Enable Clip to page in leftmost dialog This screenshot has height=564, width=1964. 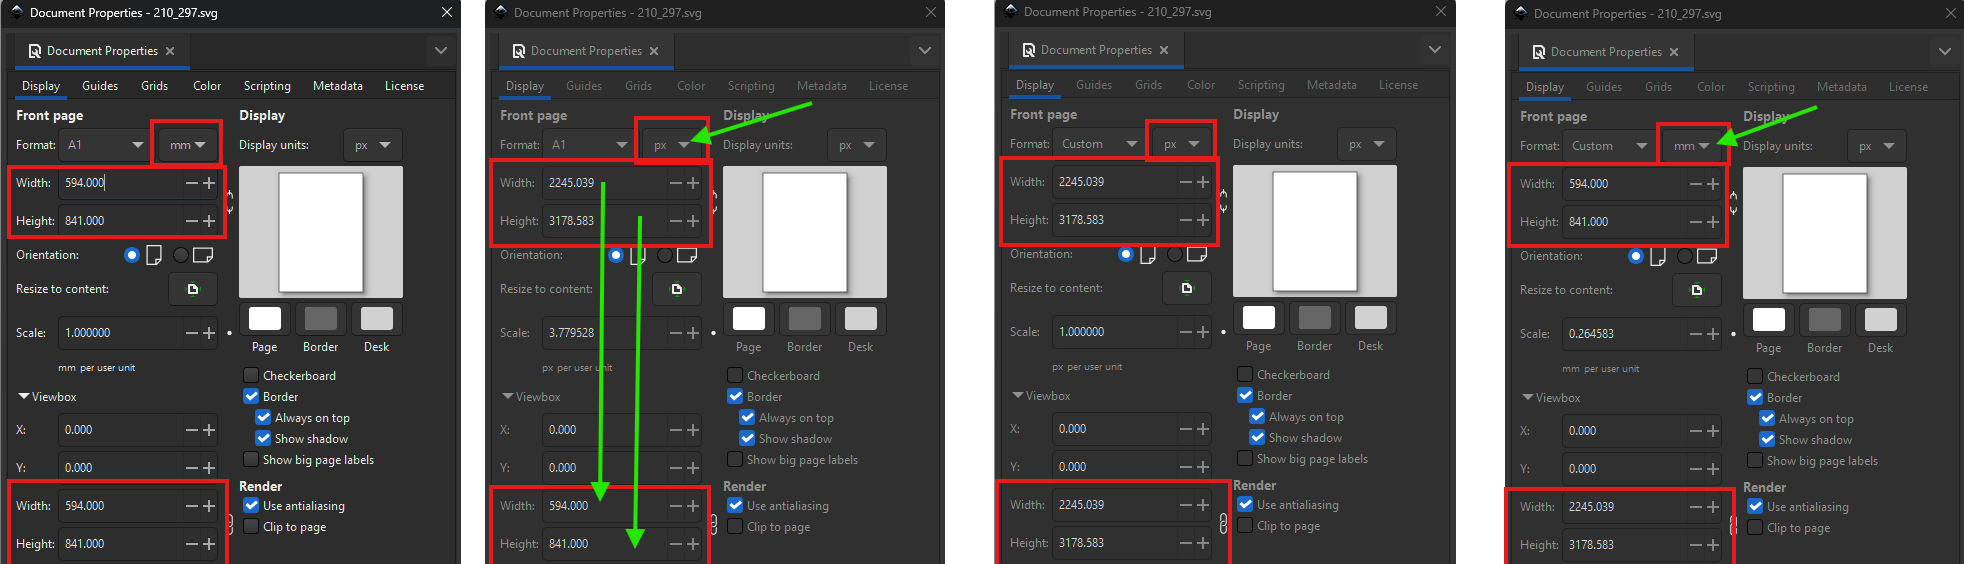251,527
